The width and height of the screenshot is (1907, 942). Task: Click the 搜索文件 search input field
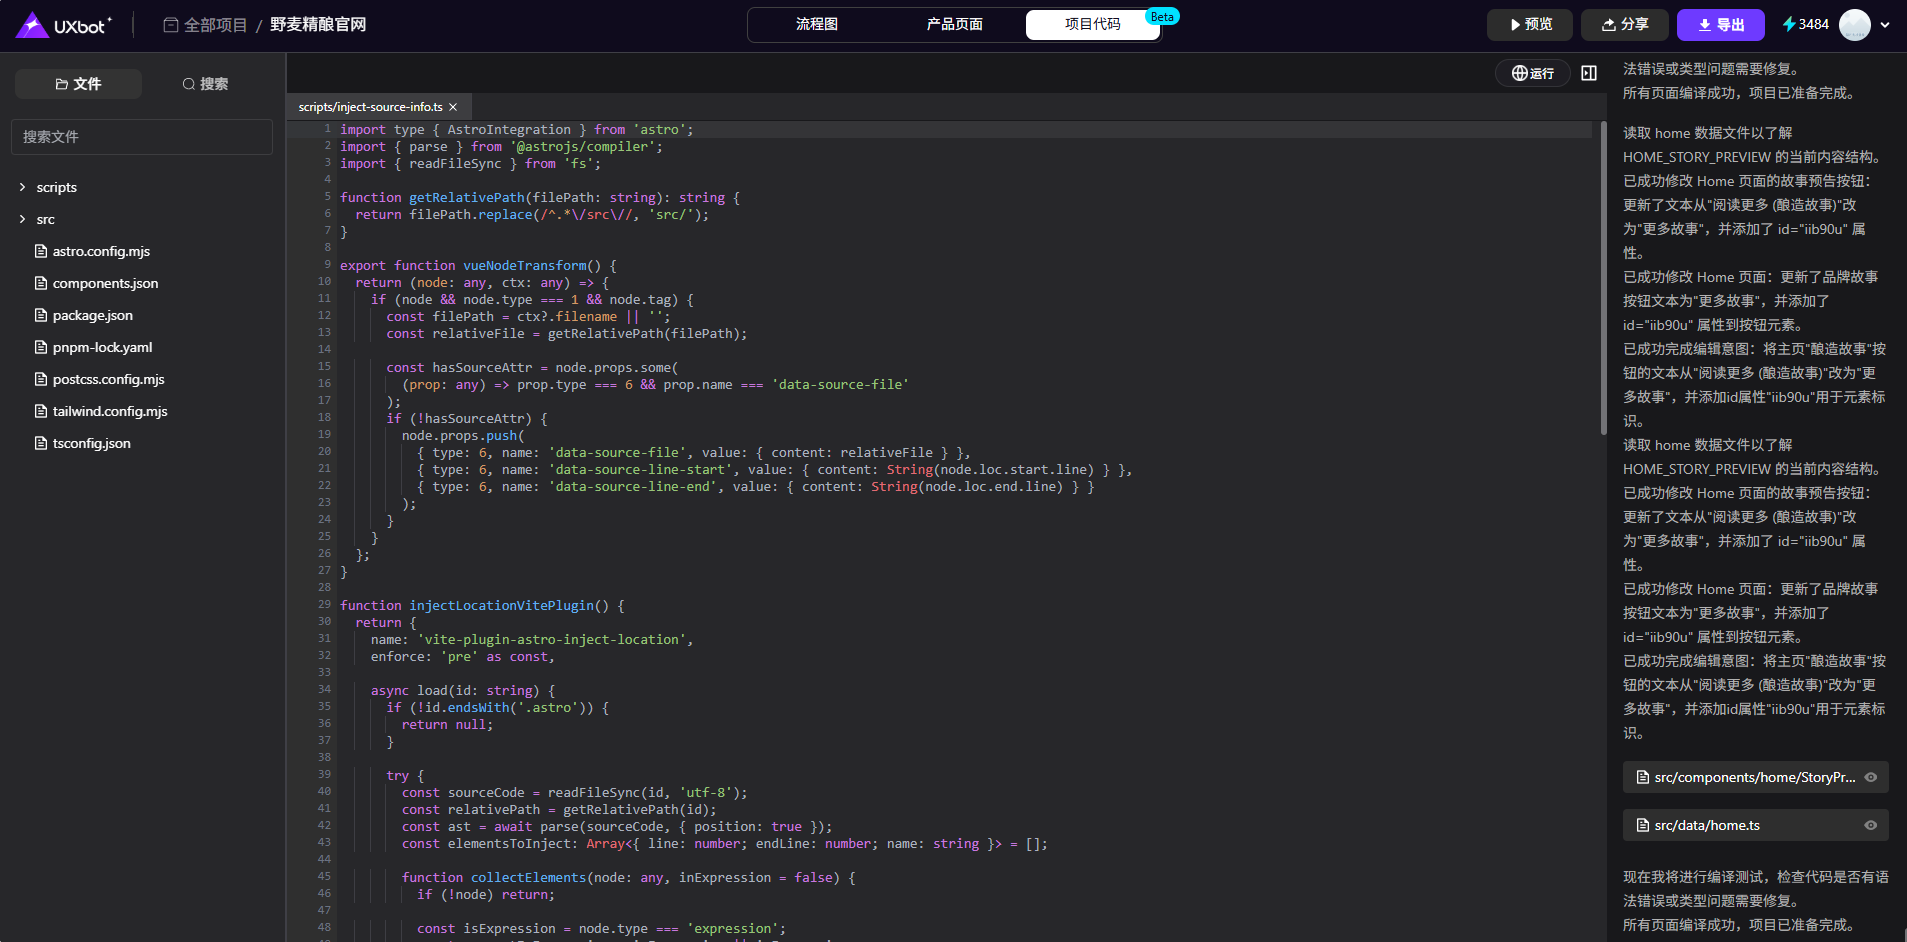point(142,137)
